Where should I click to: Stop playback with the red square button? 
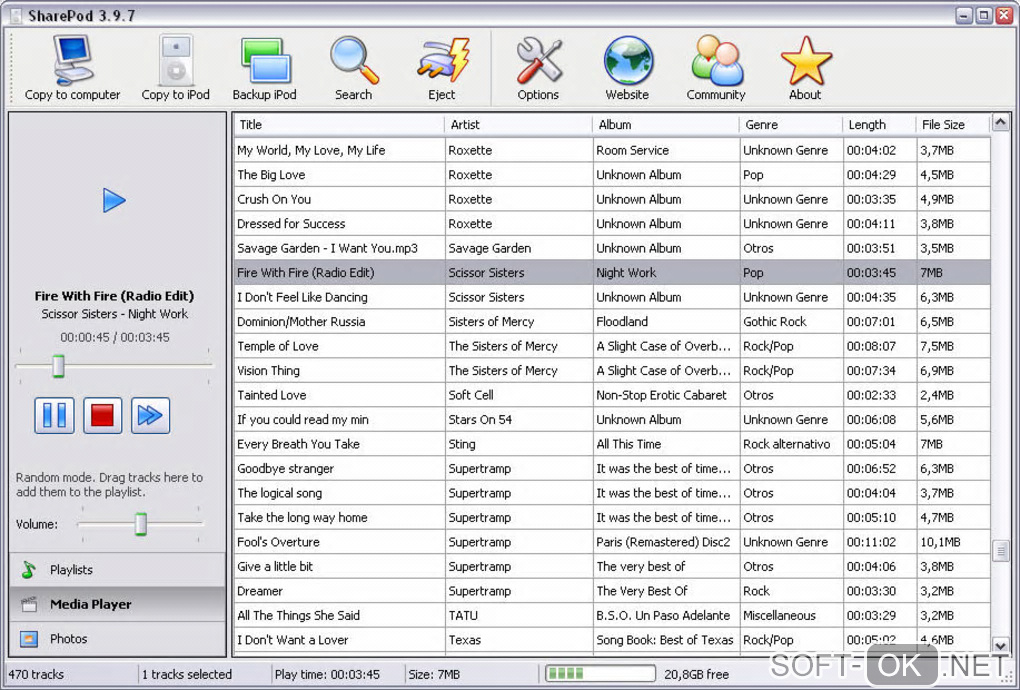coord(103,415)
